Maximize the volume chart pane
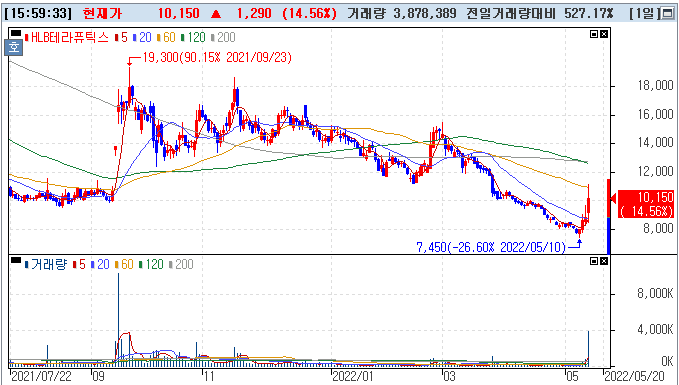 coord(595,261)
